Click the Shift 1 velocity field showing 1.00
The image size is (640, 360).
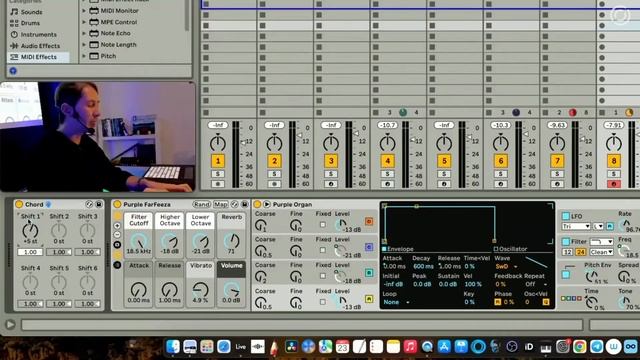tap(30, 252)
